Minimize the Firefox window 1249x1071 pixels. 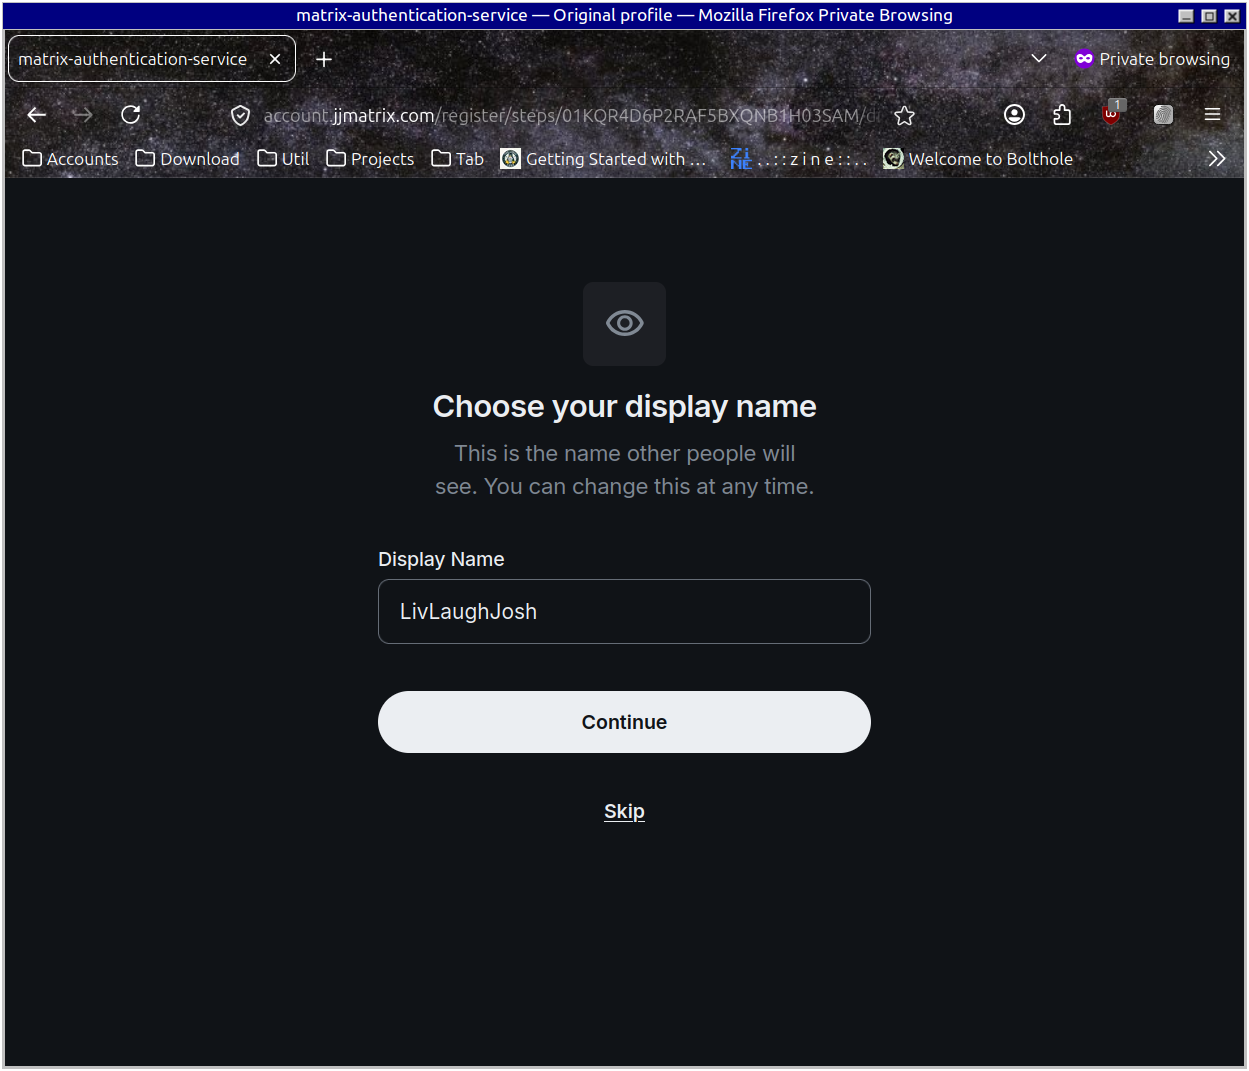tap(1186, 16)
